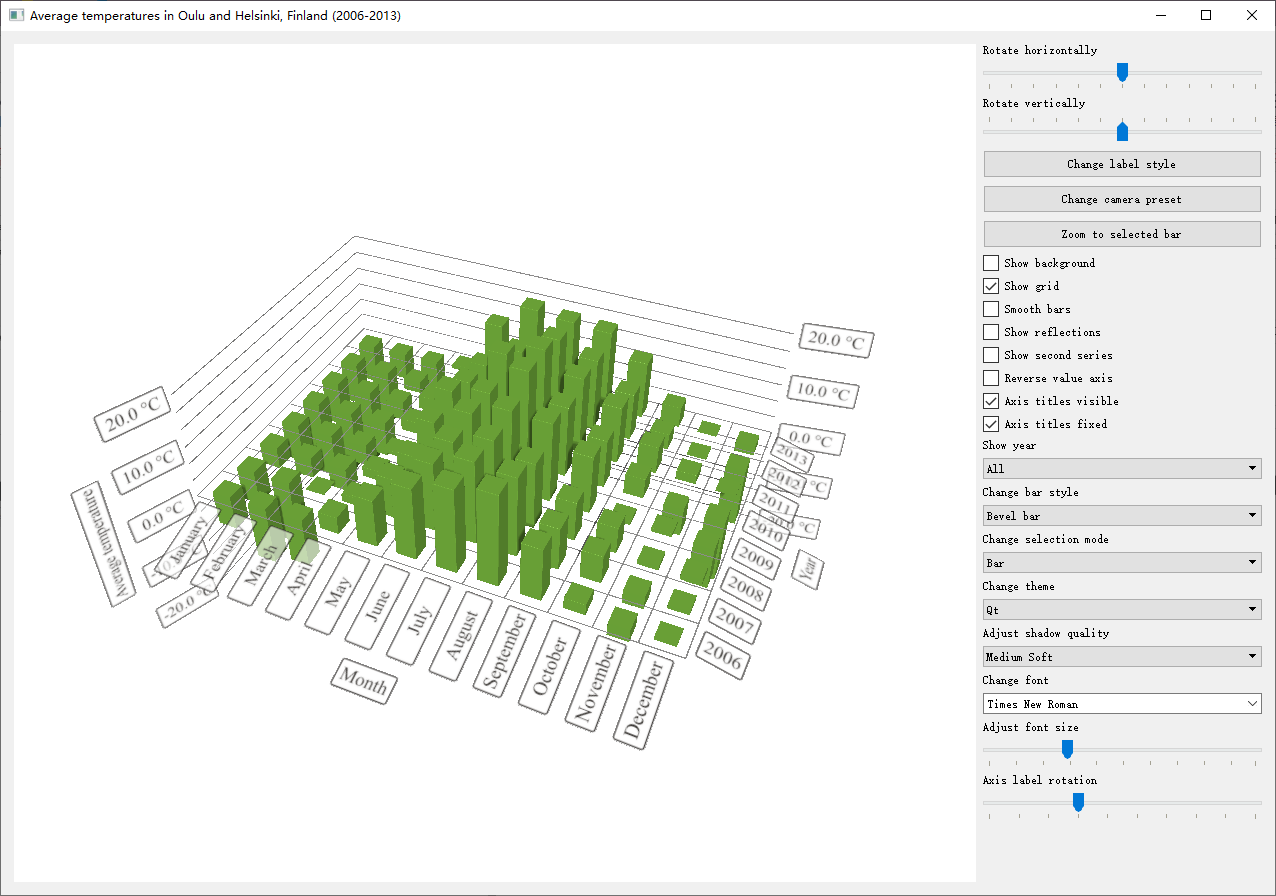Click the Change camera preset button

(1121, 199)
